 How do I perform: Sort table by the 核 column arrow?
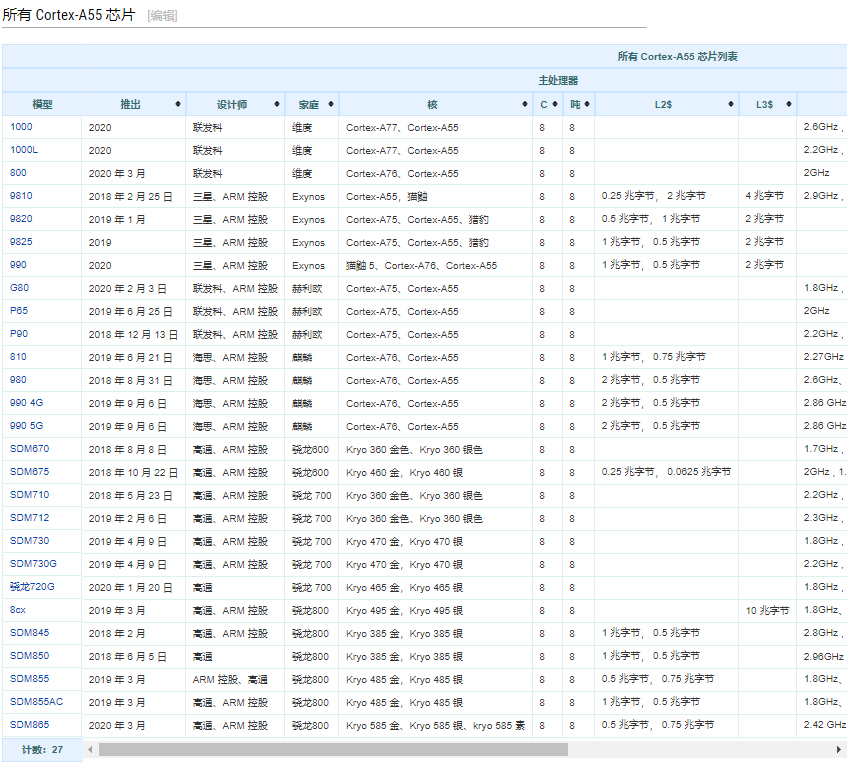coord(525,104)
